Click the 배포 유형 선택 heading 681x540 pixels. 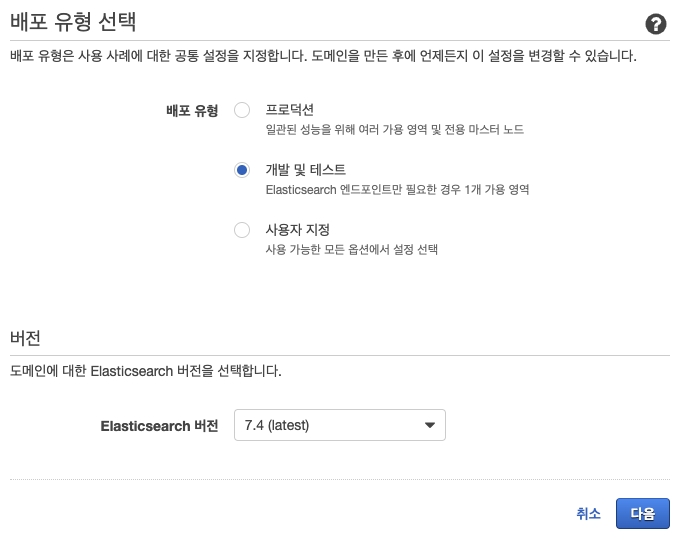[x=73, y=21]
